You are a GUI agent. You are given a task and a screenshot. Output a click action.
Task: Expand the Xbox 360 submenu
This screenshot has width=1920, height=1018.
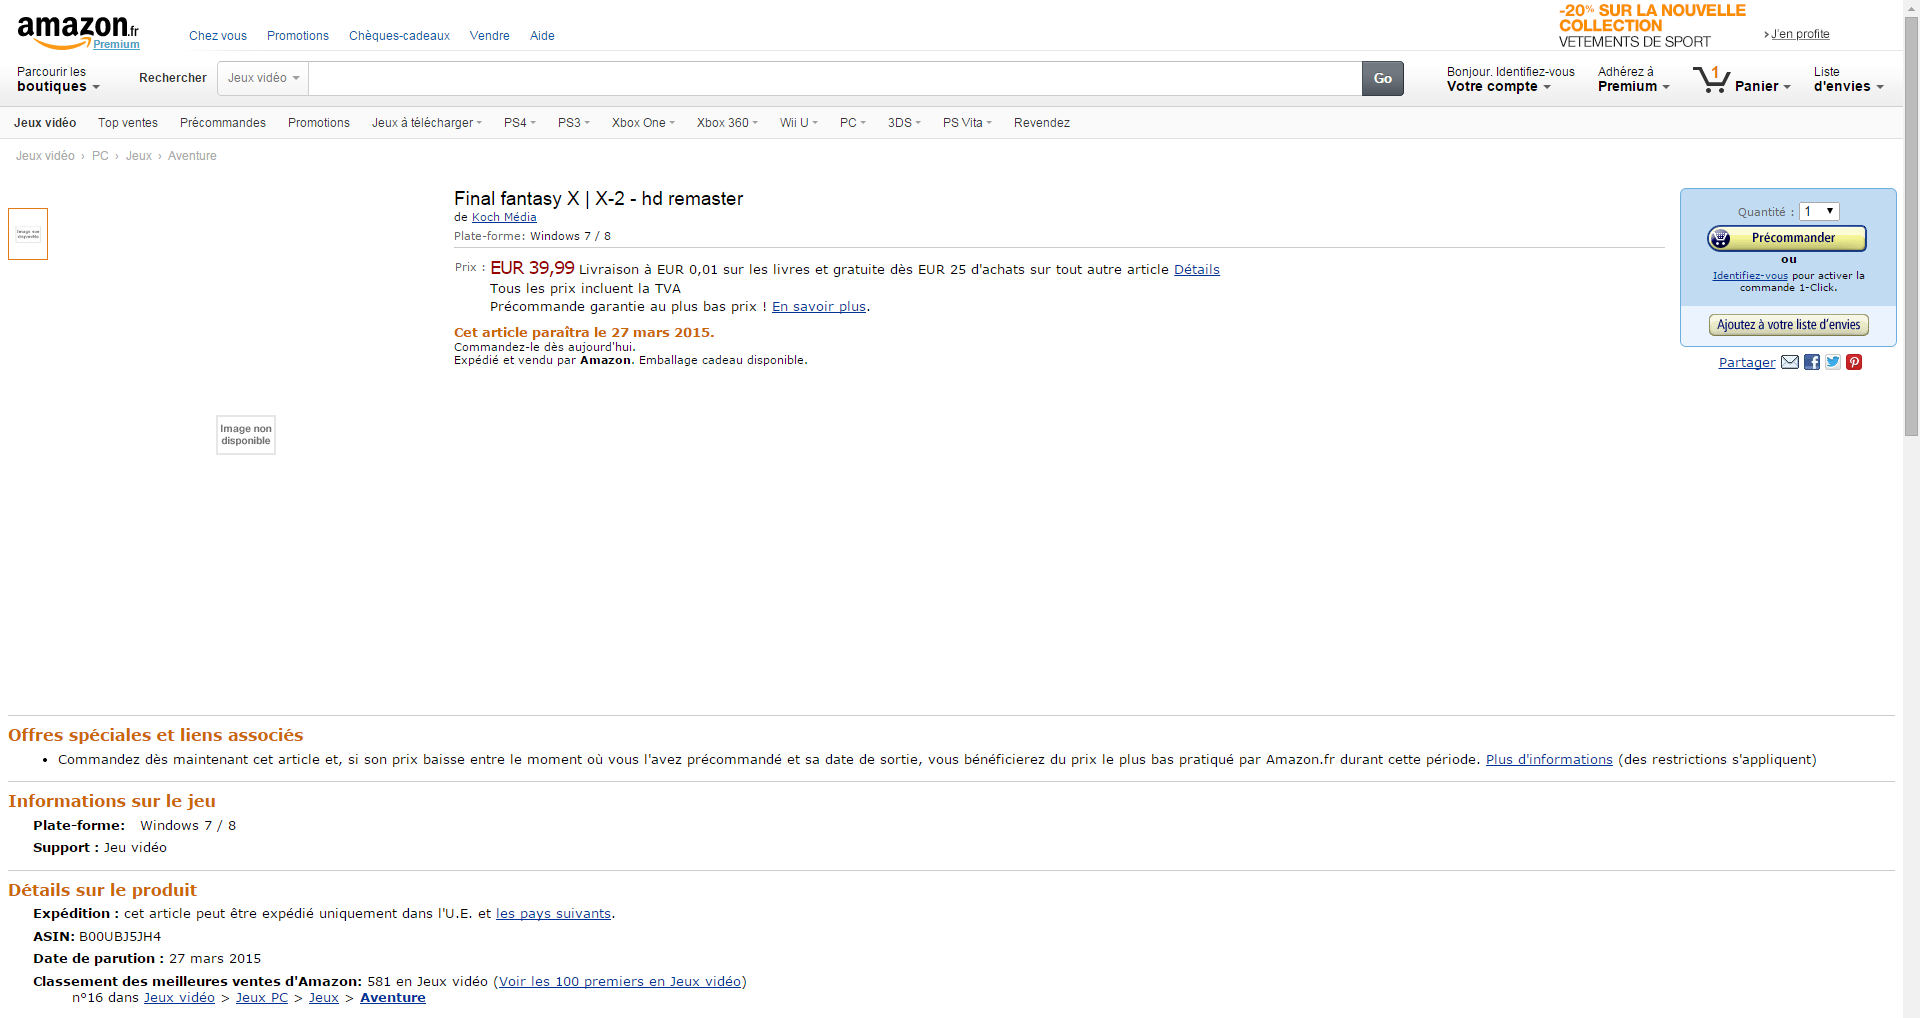tap(727, 123)
